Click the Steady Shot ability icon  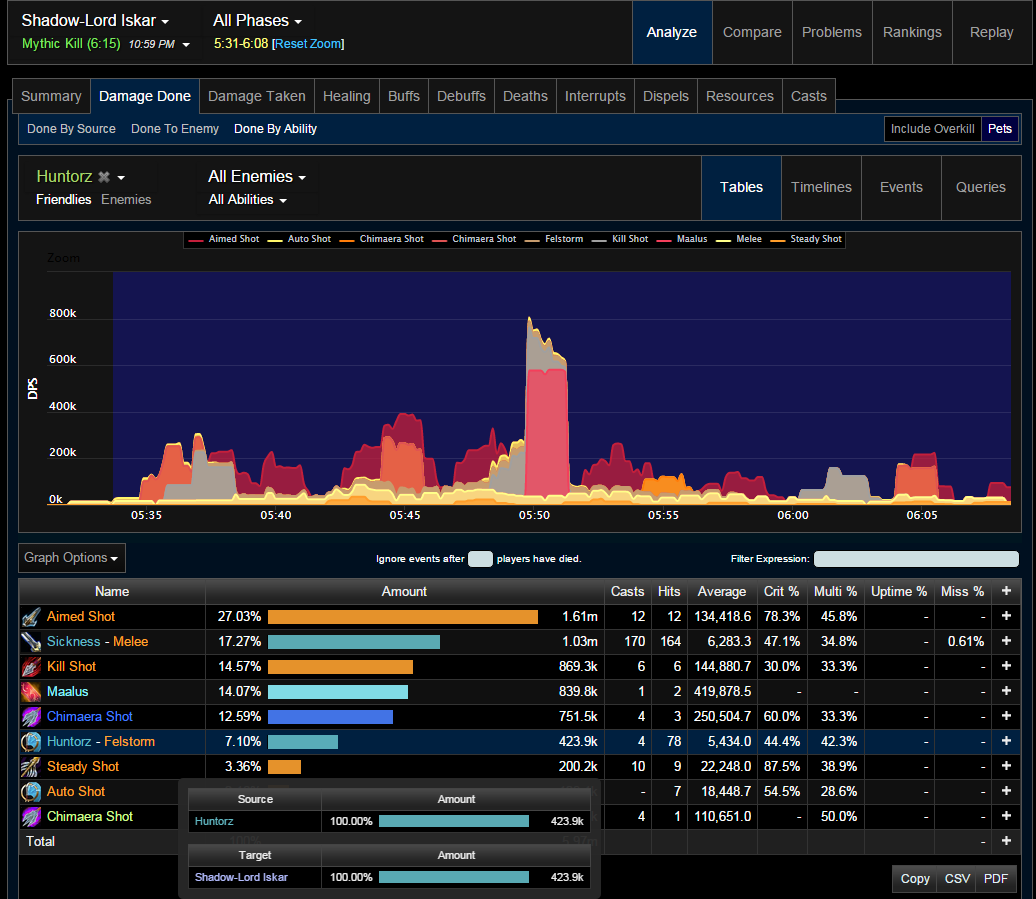click(x=31, y=767)
